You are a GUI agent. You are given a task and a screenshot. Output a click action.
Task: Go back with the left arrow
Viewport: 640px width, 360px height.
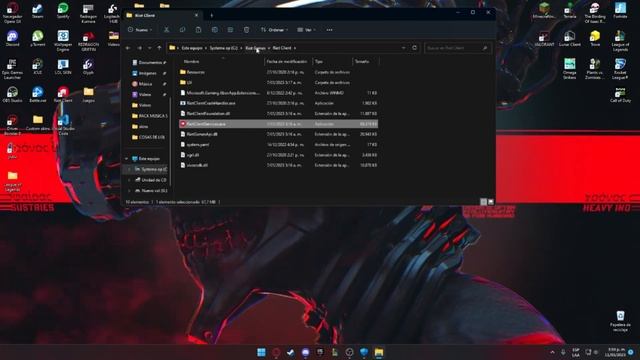coord(128,48)
